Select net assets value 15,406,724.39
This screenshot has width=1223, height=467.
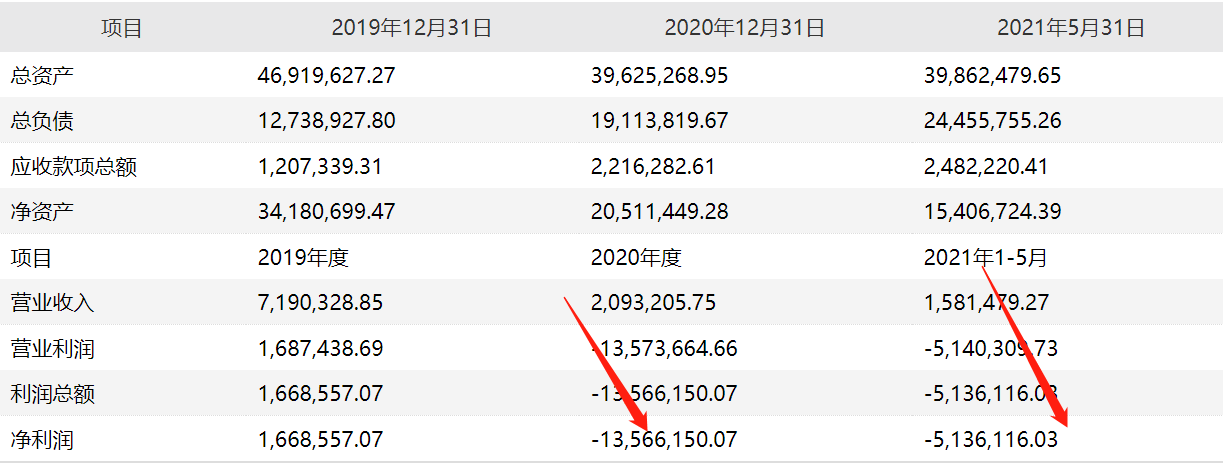point(992,212)
